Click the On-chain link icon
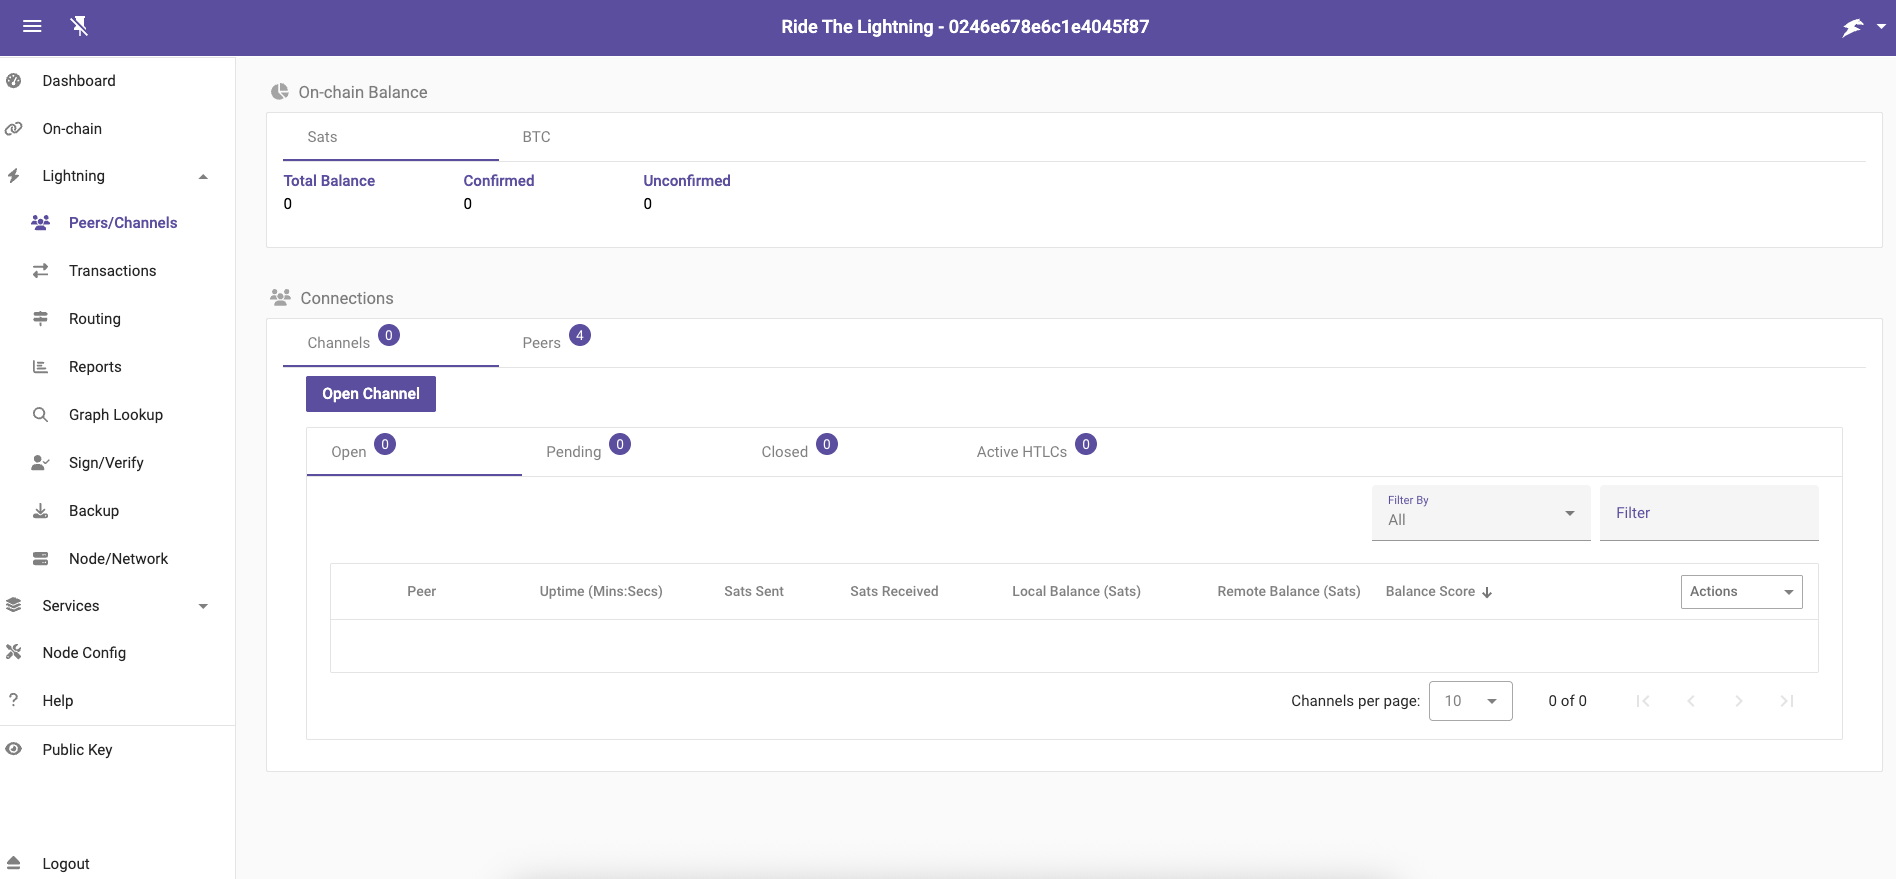1896x879 pixels. tap(14, 129)
